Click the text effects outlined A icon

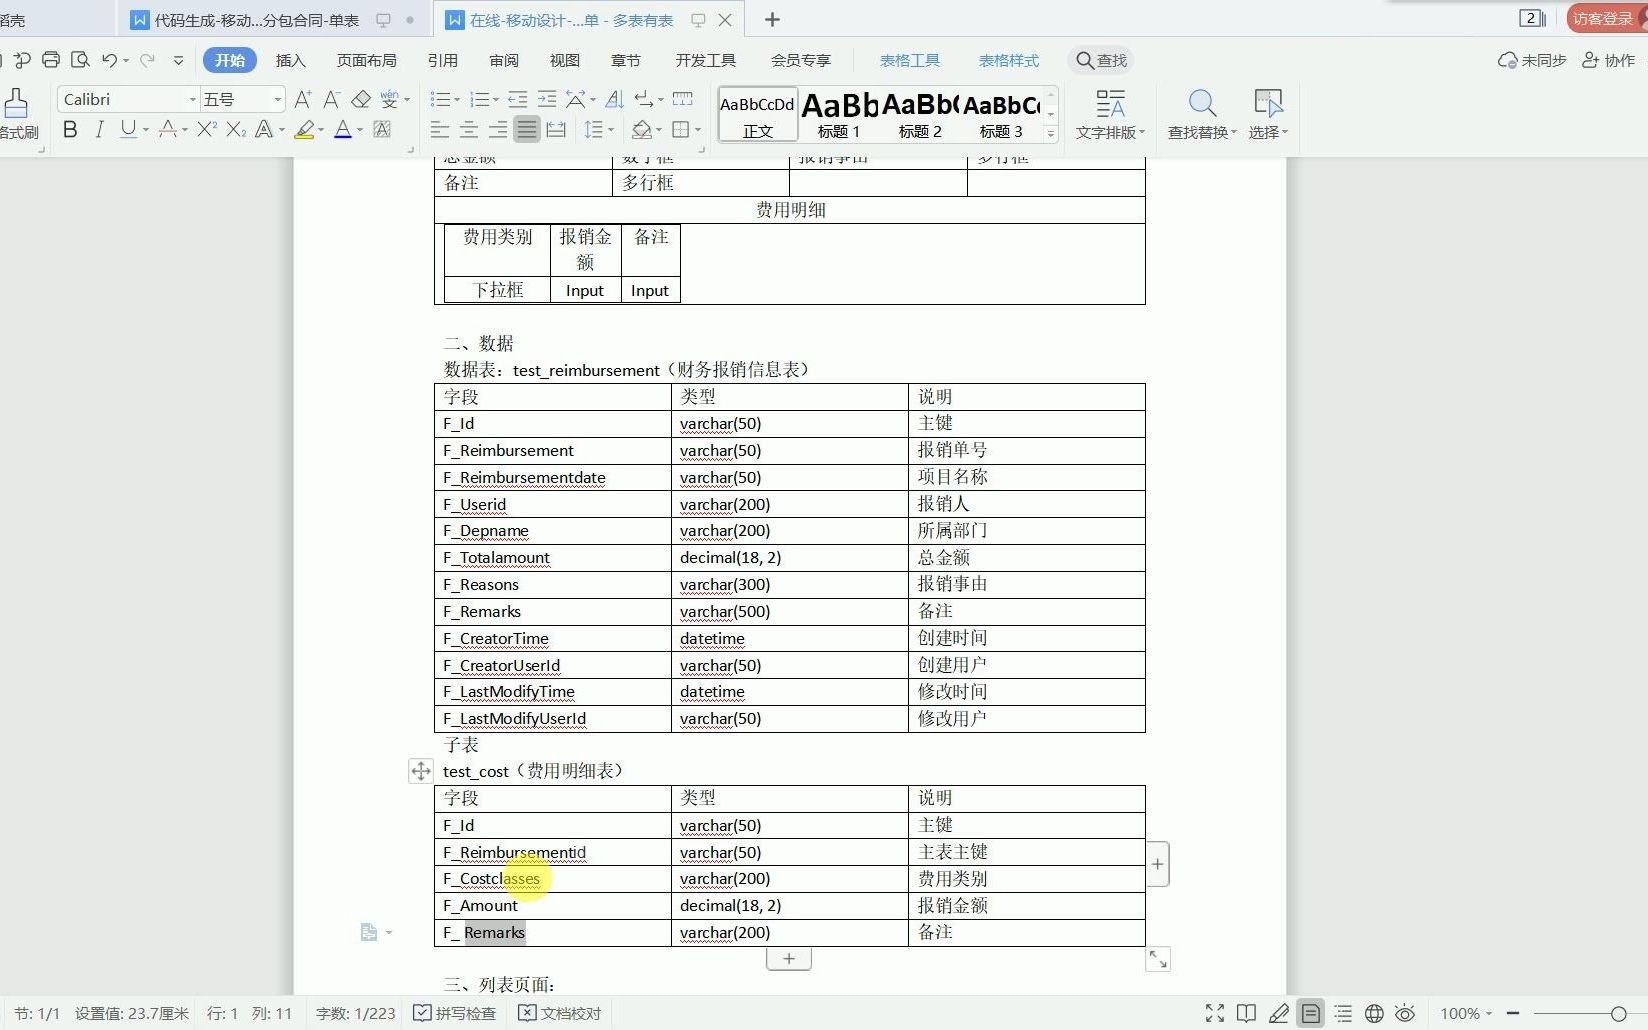pos(264,129)
